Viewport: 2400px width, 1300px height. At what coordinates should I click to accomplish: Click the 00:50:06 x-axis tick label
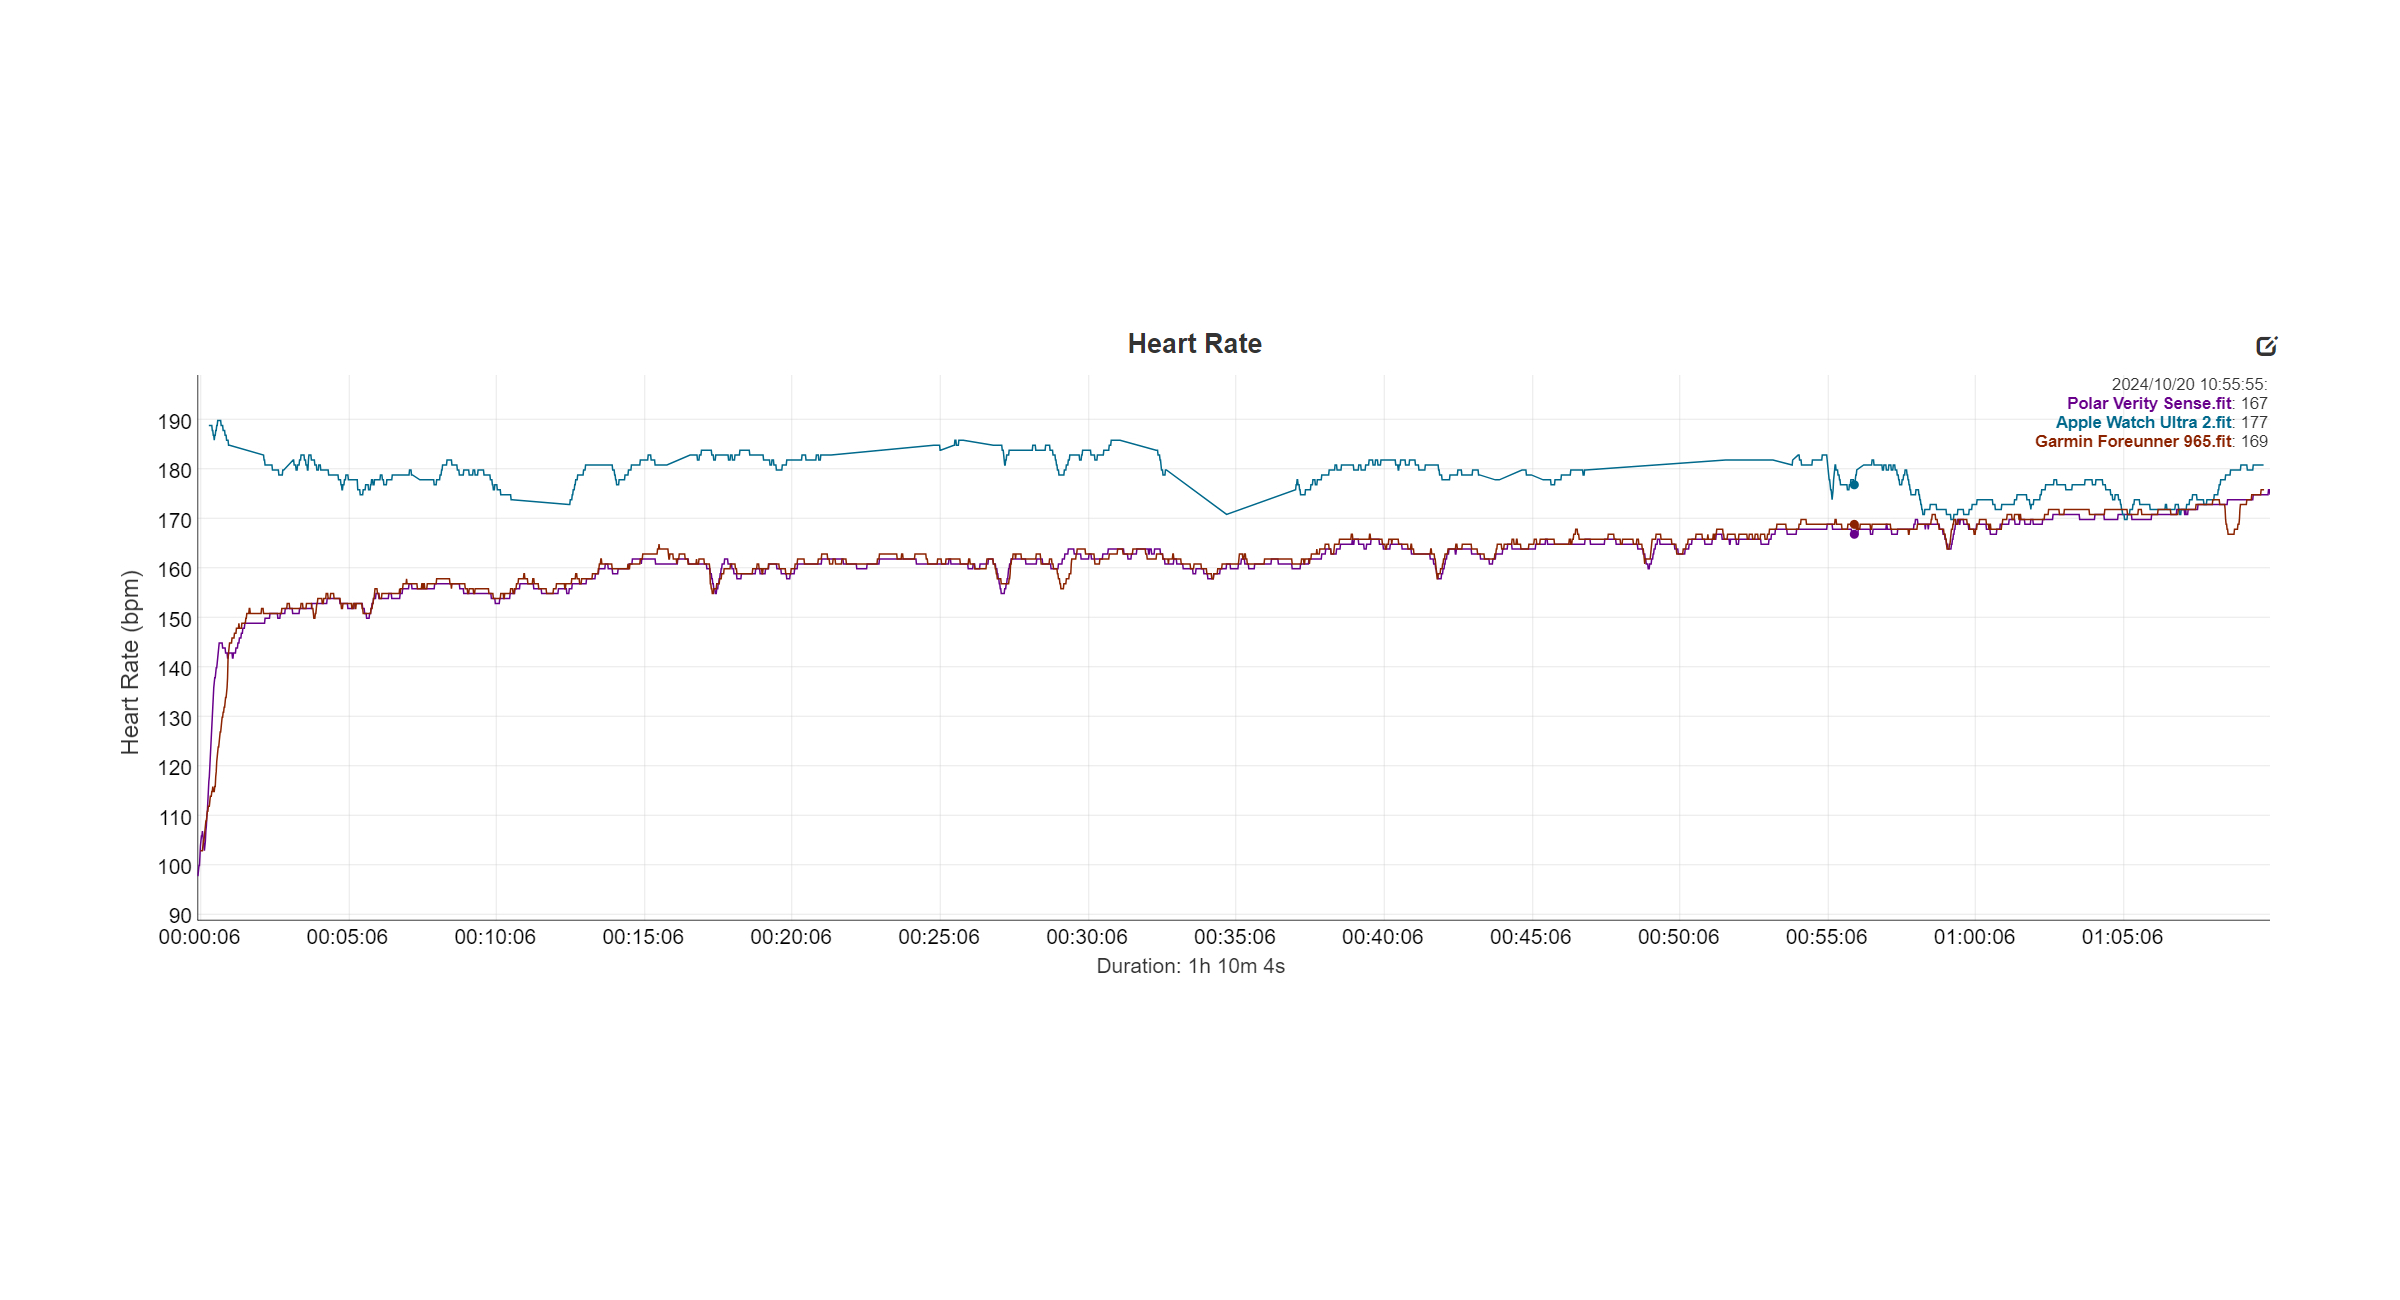tap(1678, 937)
